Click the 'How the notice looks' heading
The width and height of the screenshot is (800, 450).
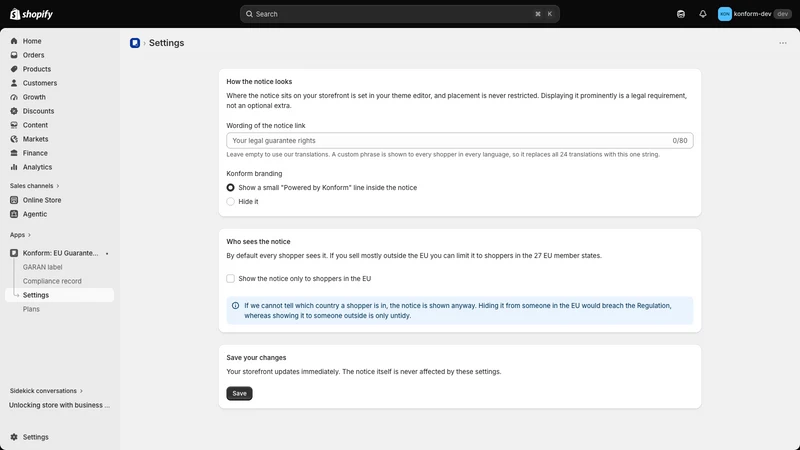pos(259,82)
